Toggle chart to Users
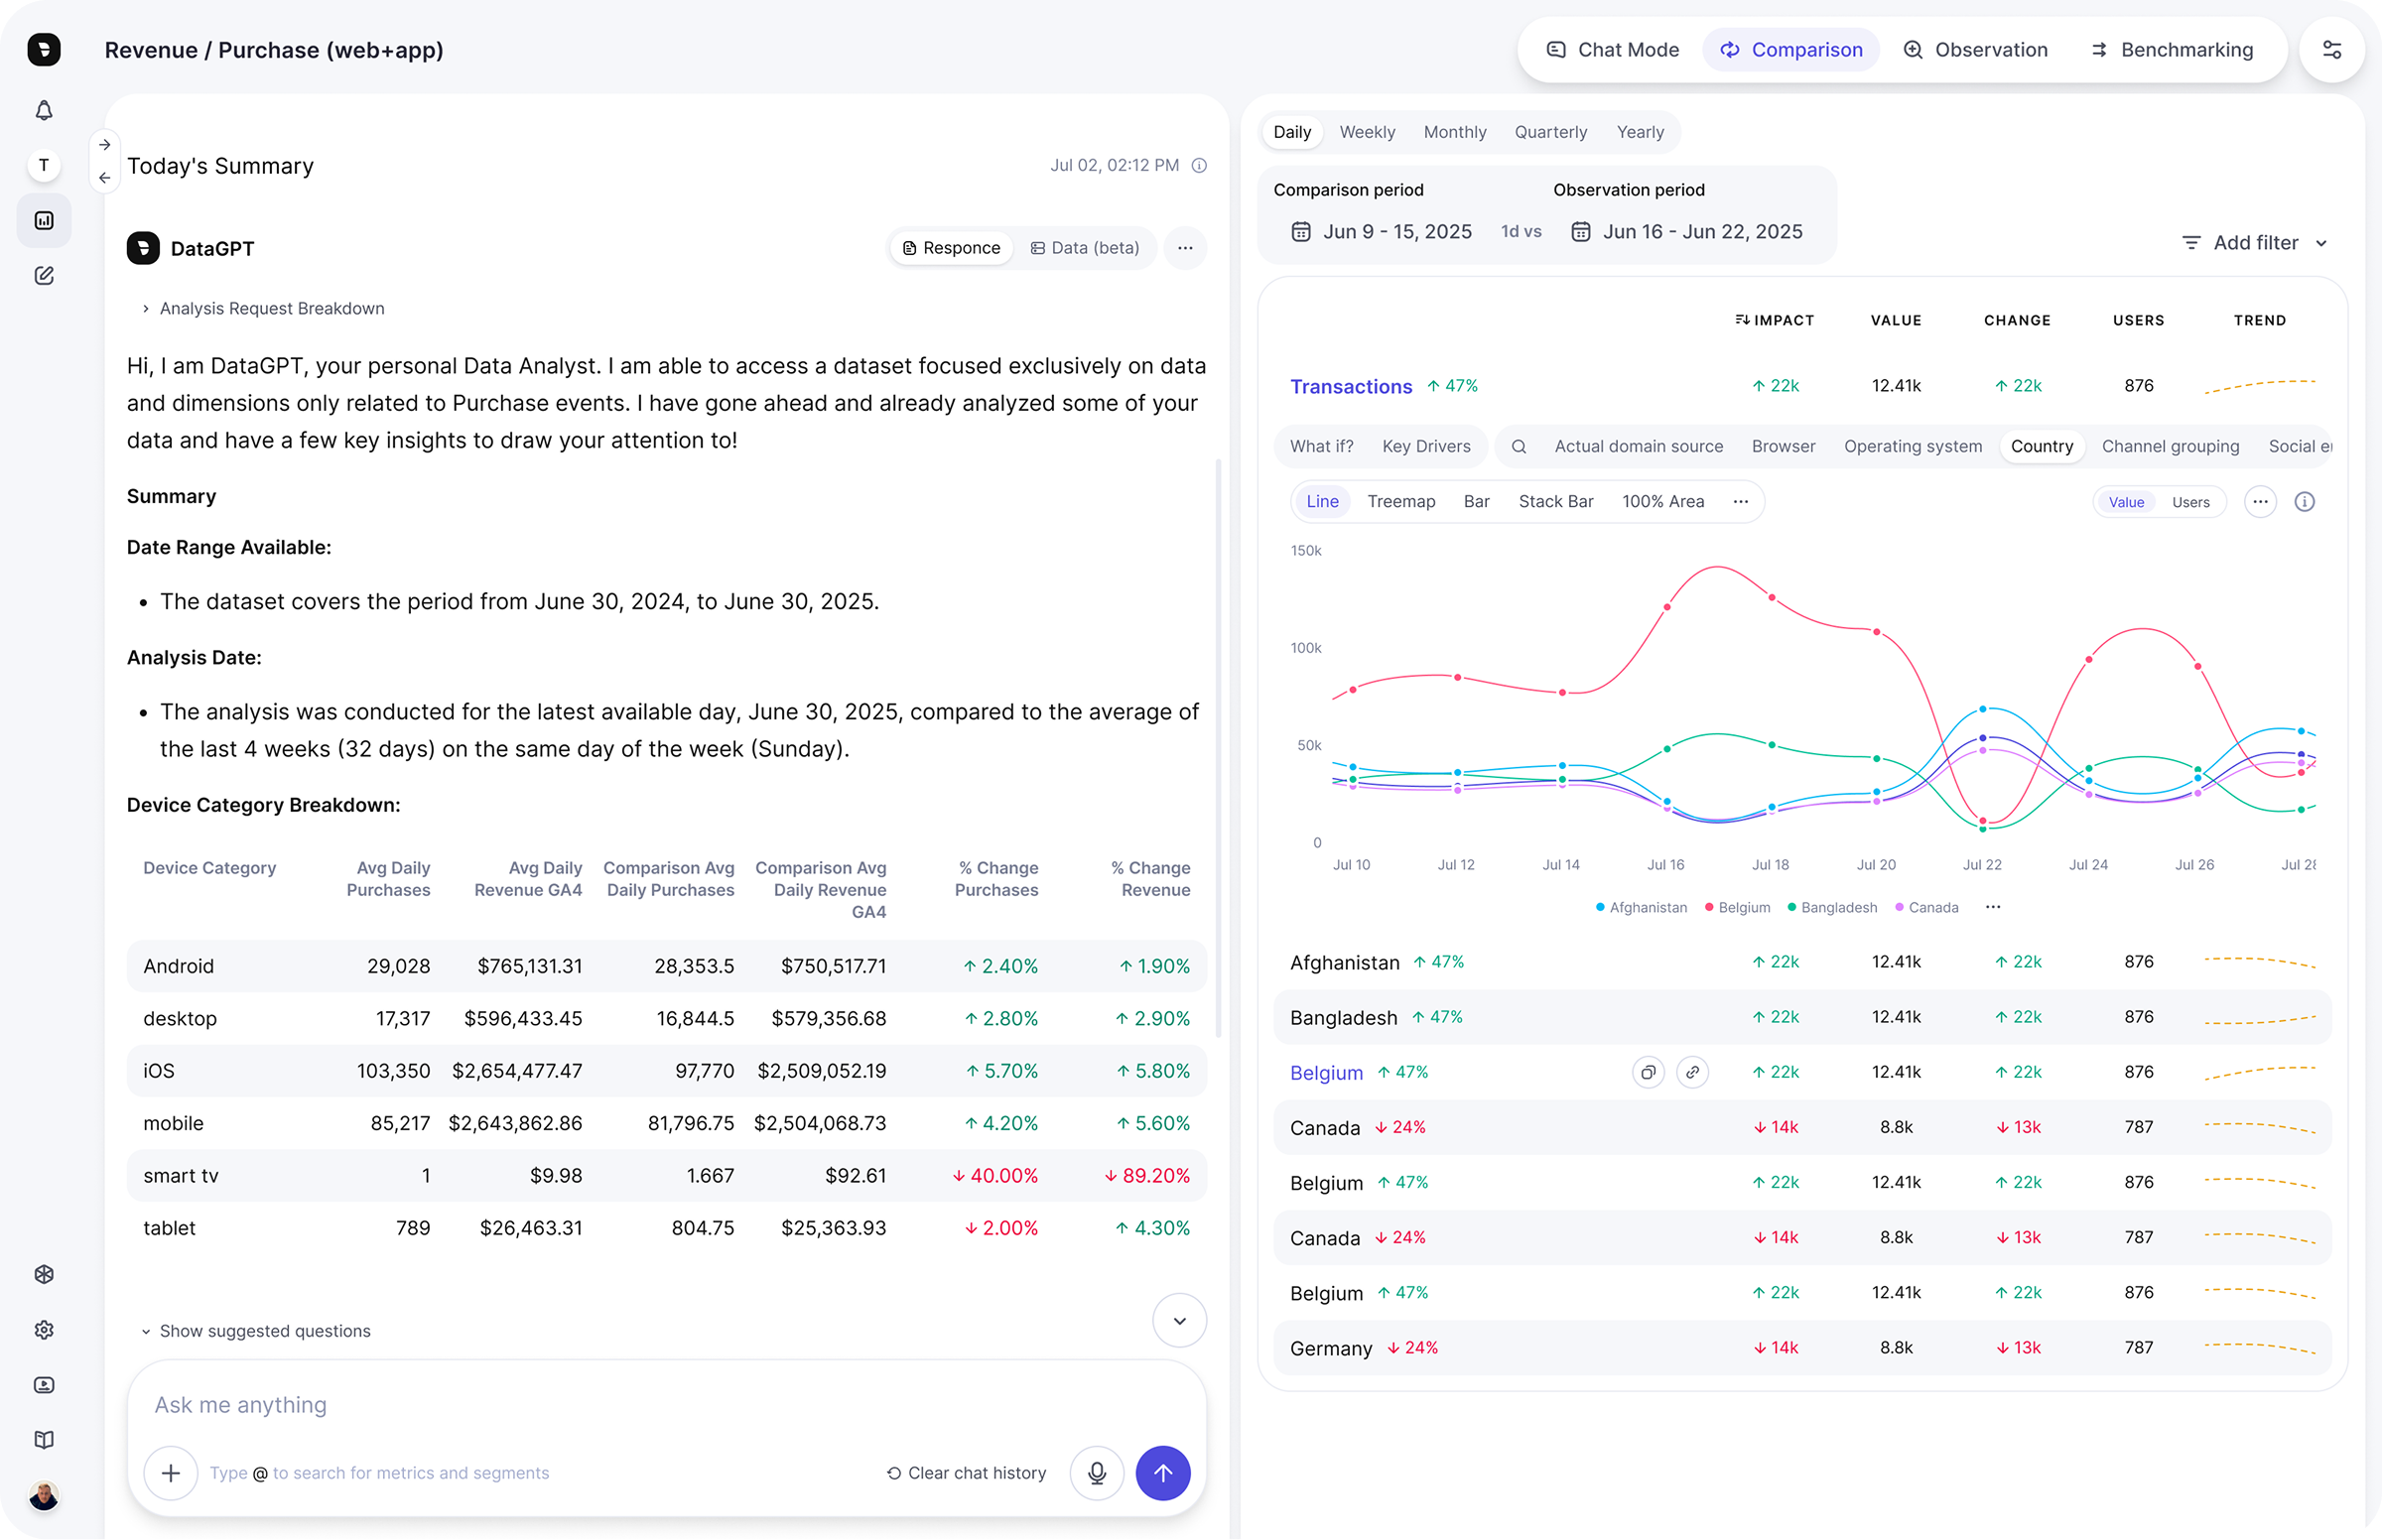The image size is (2382, 1540). pyautogui.click(x=2190, y=502)
